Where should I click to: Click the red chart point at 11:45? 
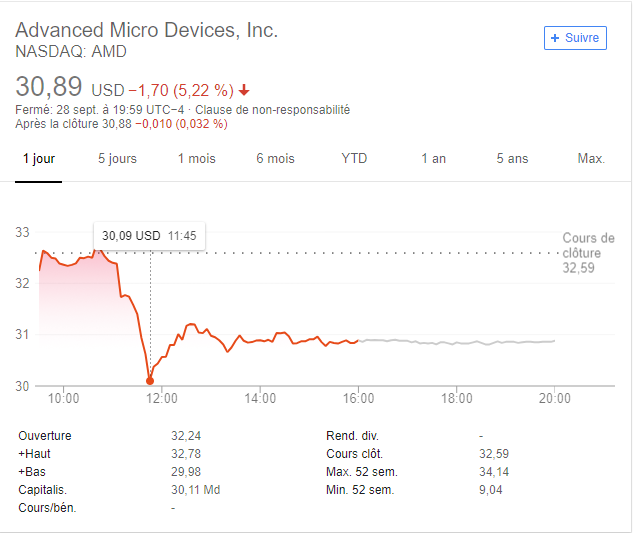tap(150, 381)
